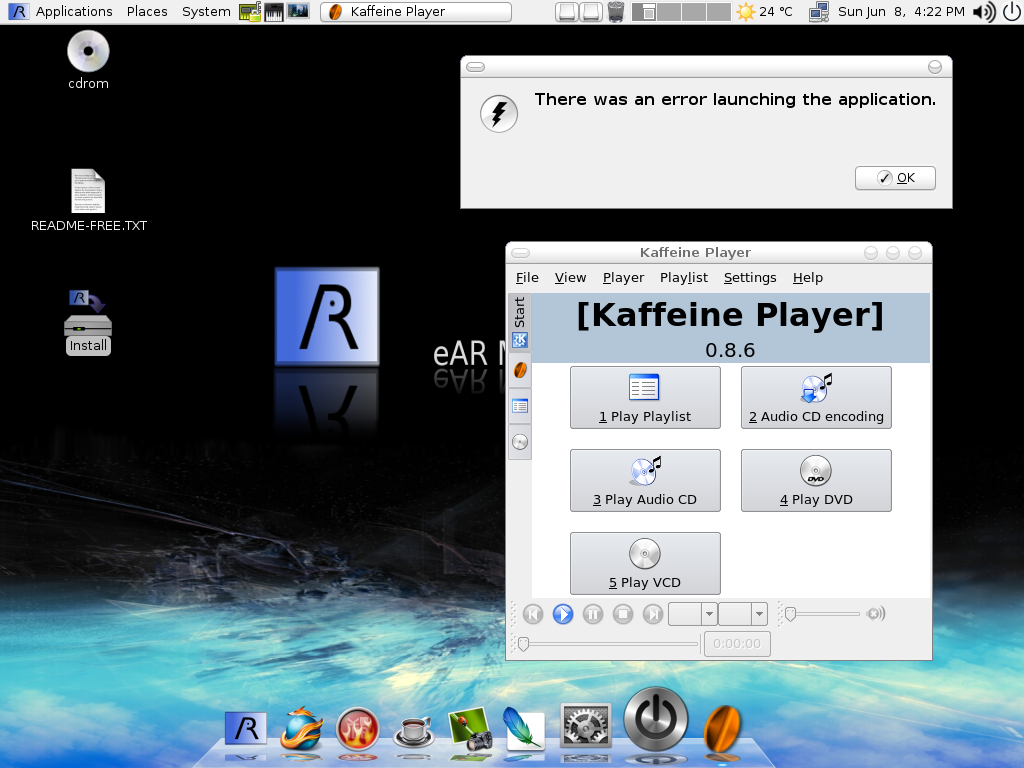Open the Places menu in the top panel

tap(147, 11)
